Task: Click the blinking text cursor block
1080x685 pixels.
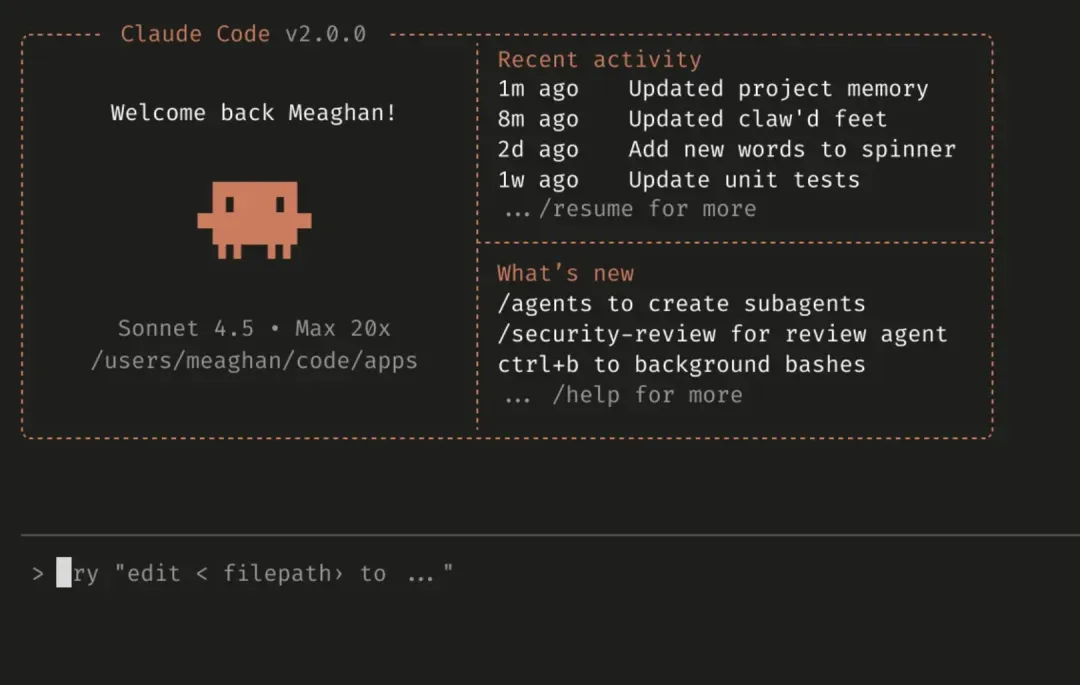Action: (64, 573)
